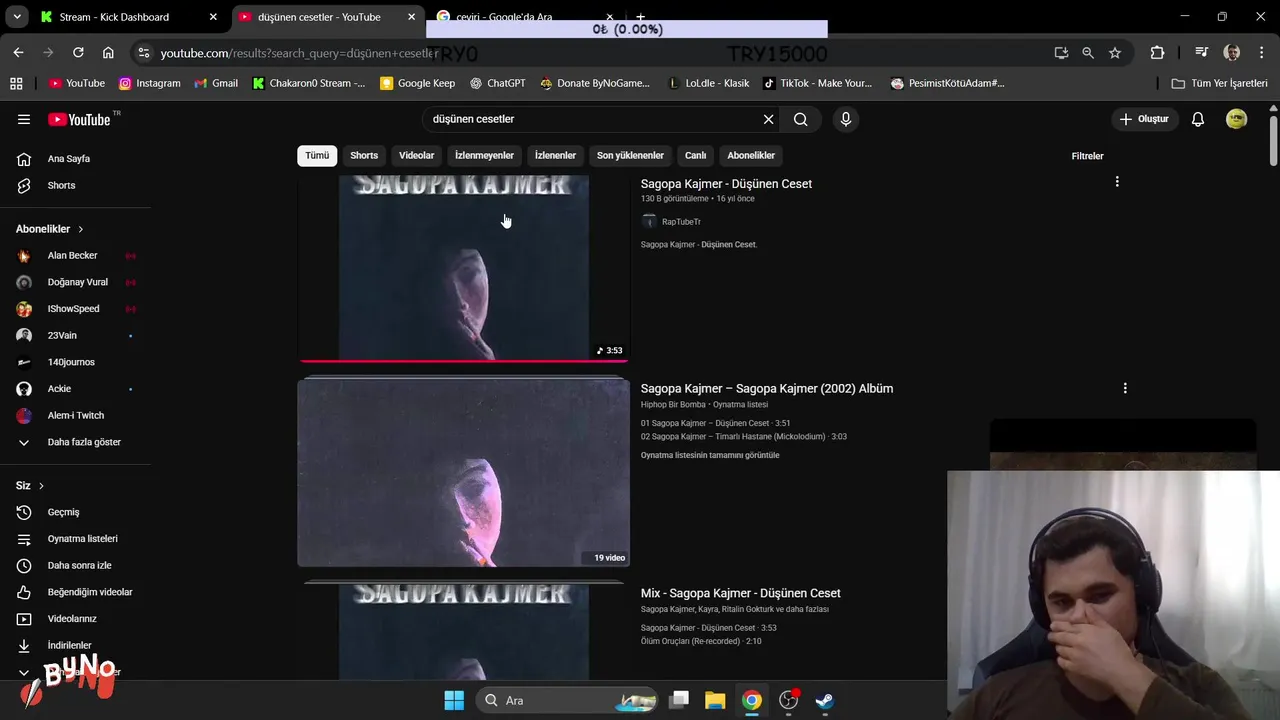The width and height of the screenshot is (1280, 720).
Task: Expand the Abonelikler section chevron
Action: [80, 229]
